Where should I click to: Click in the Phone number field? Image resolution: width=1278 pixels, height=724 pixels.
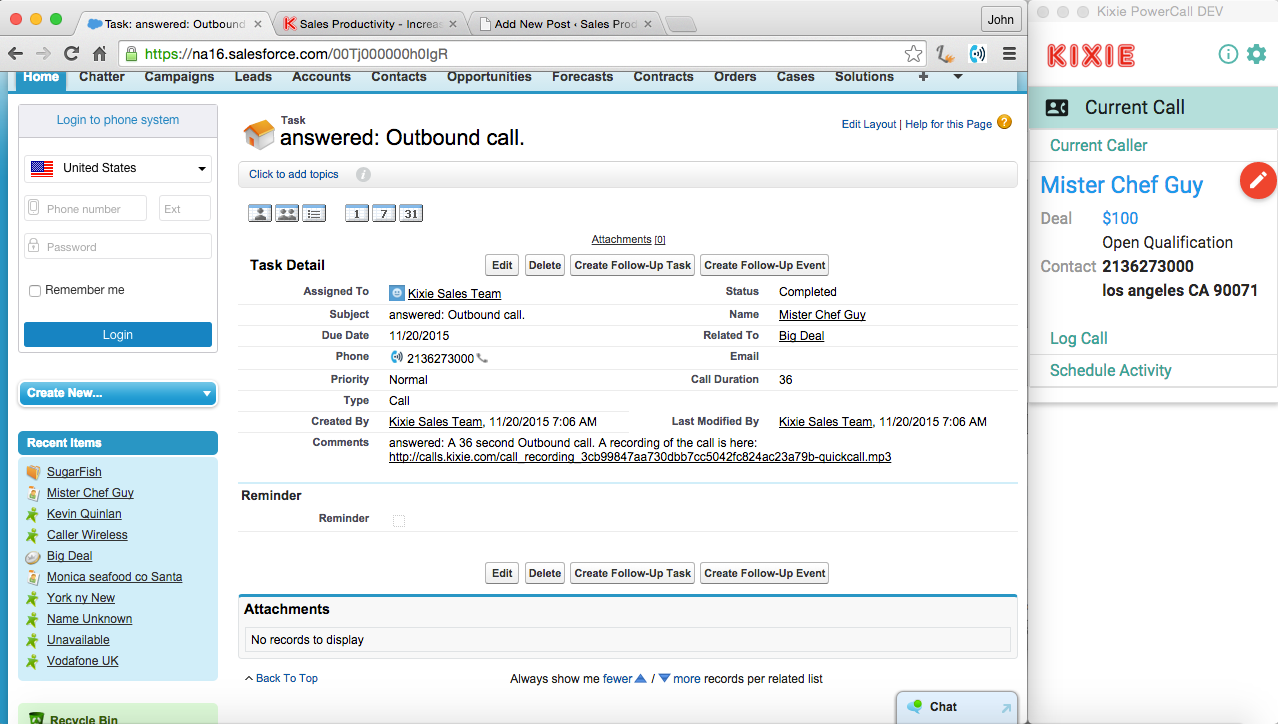click(85, 208)
